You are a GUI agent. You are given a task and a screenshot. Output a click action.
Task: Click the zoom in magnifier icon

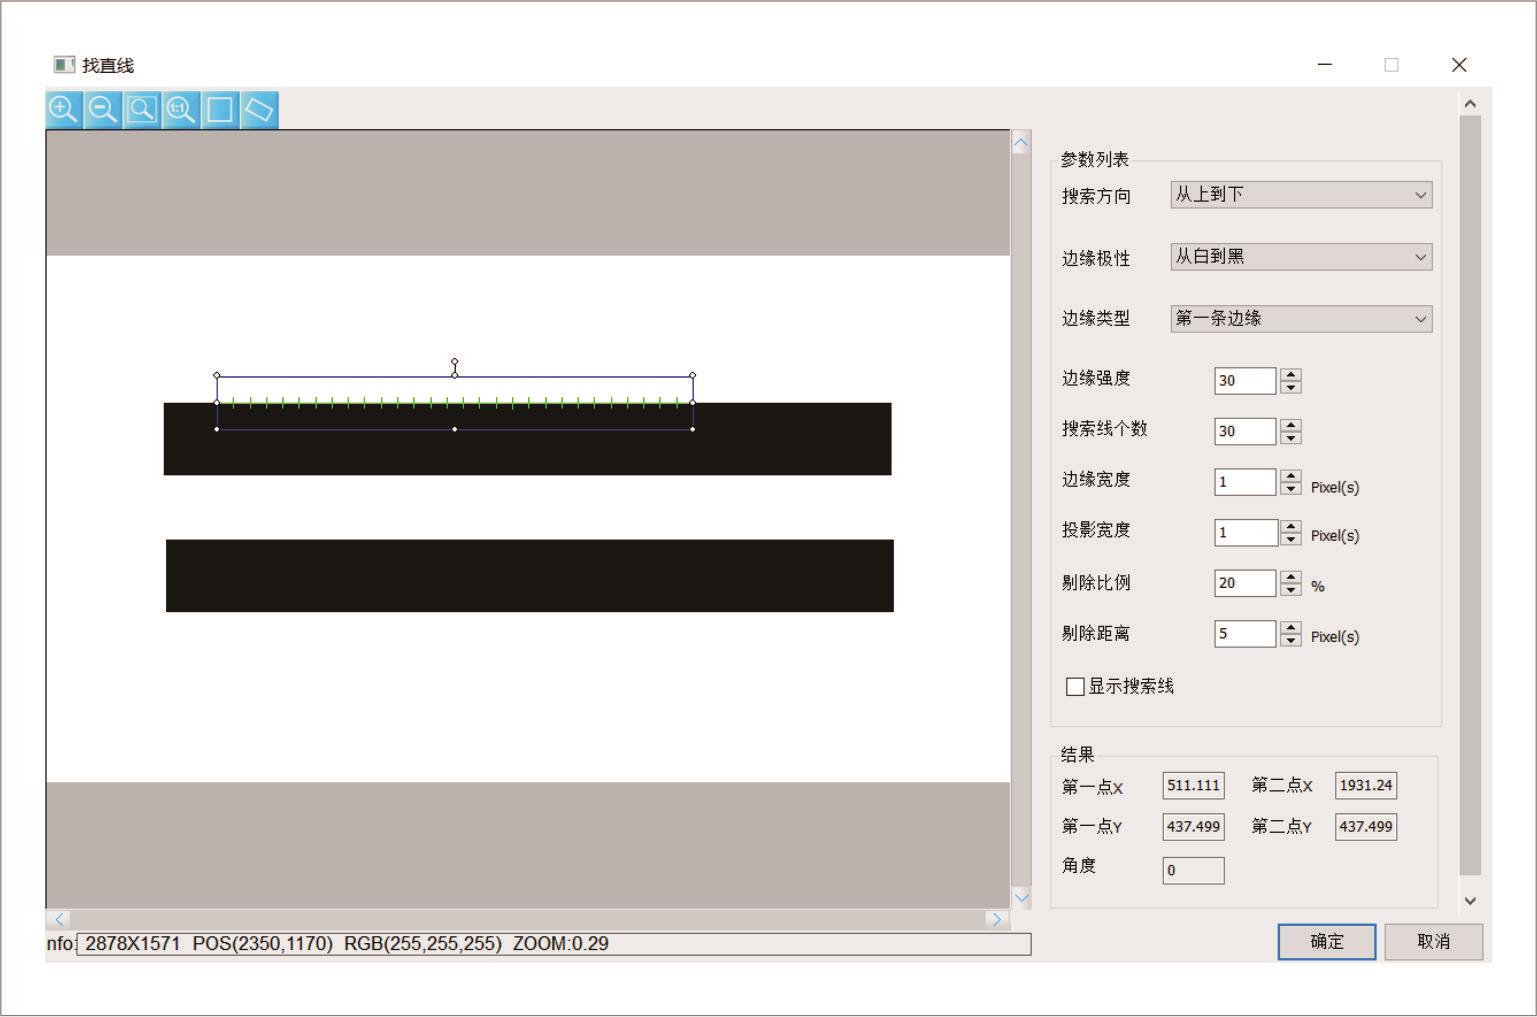pyautogui.click(x=64, y=109)
